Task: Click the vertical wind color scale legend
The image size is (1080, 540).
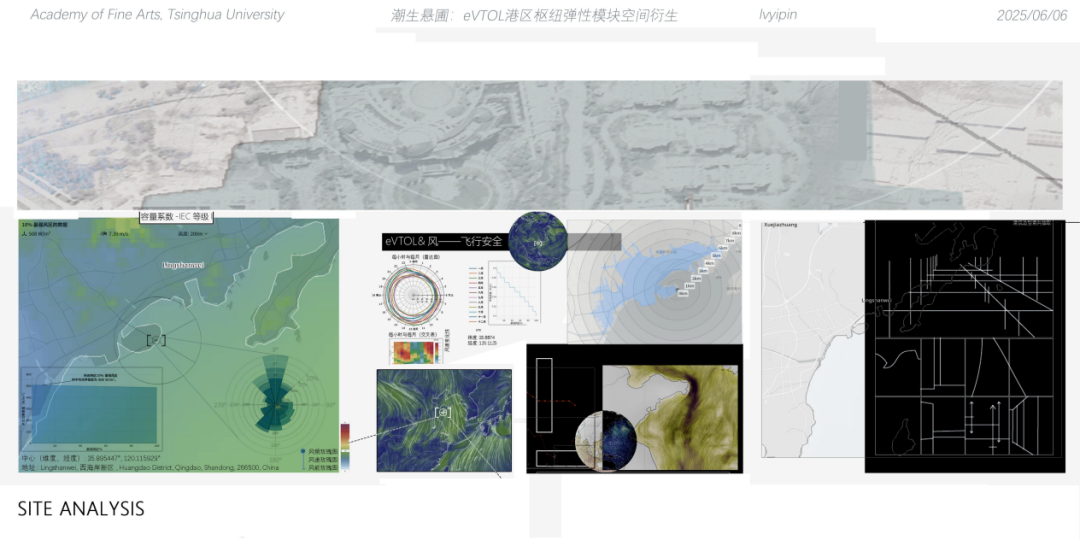Action: (x=345, y=446)
